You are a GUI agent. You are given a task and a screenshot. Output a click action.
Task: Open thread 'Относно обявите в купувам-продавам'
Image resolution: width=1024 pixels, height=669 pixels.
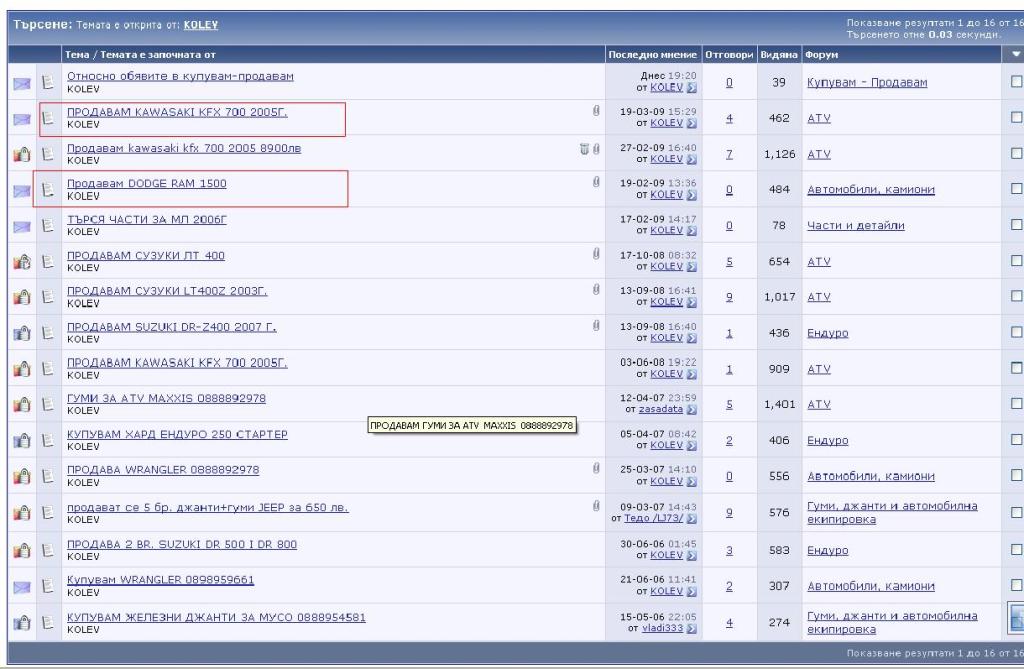pos(180,76)
